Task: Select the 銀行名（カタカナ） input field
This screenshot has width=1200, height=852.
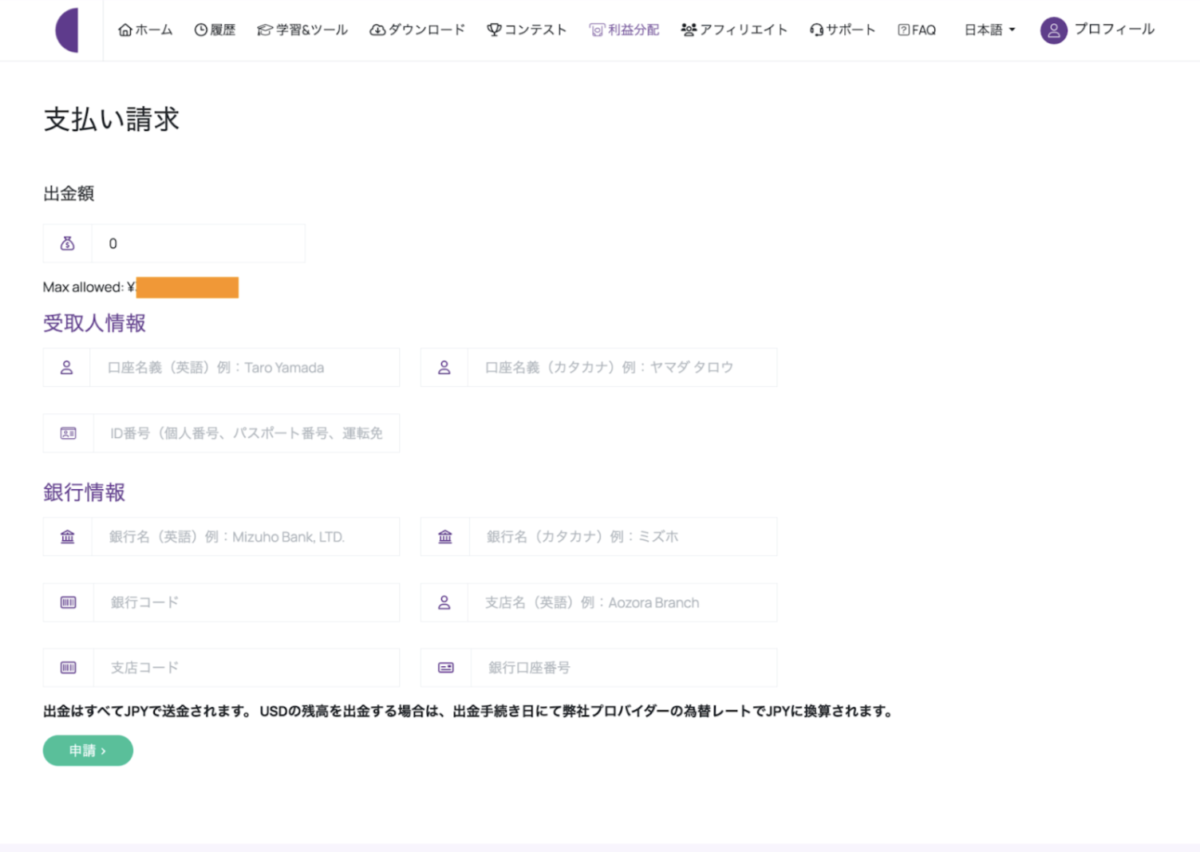Action: click(x=622, y=537)
